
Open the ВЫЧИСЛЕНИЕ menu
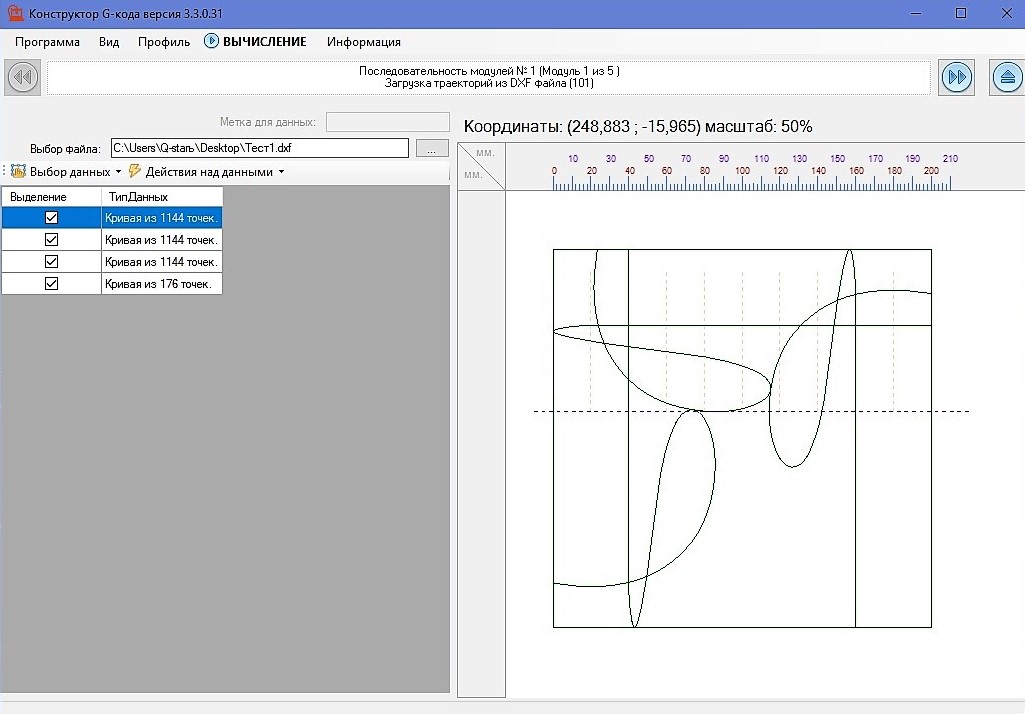pos(264,42)
